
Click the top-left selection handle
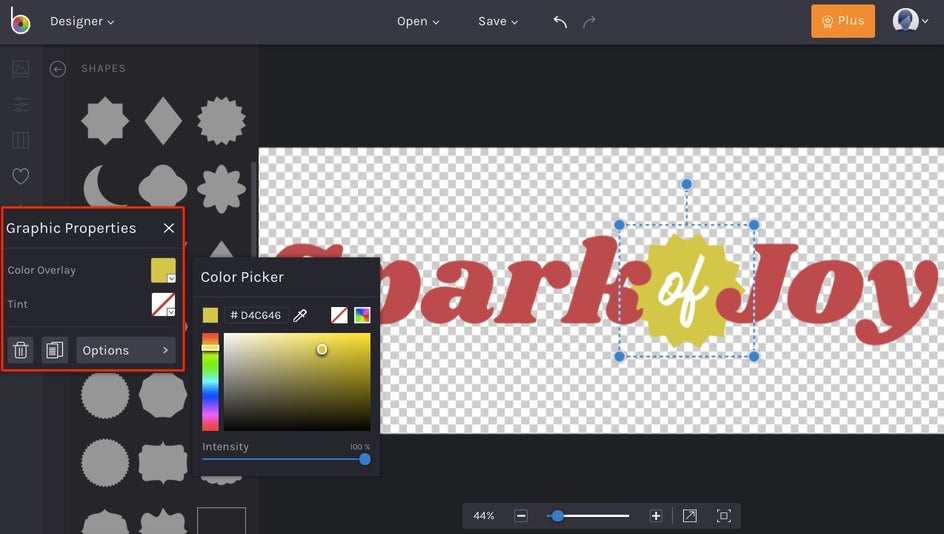click(x=620, y=225)
